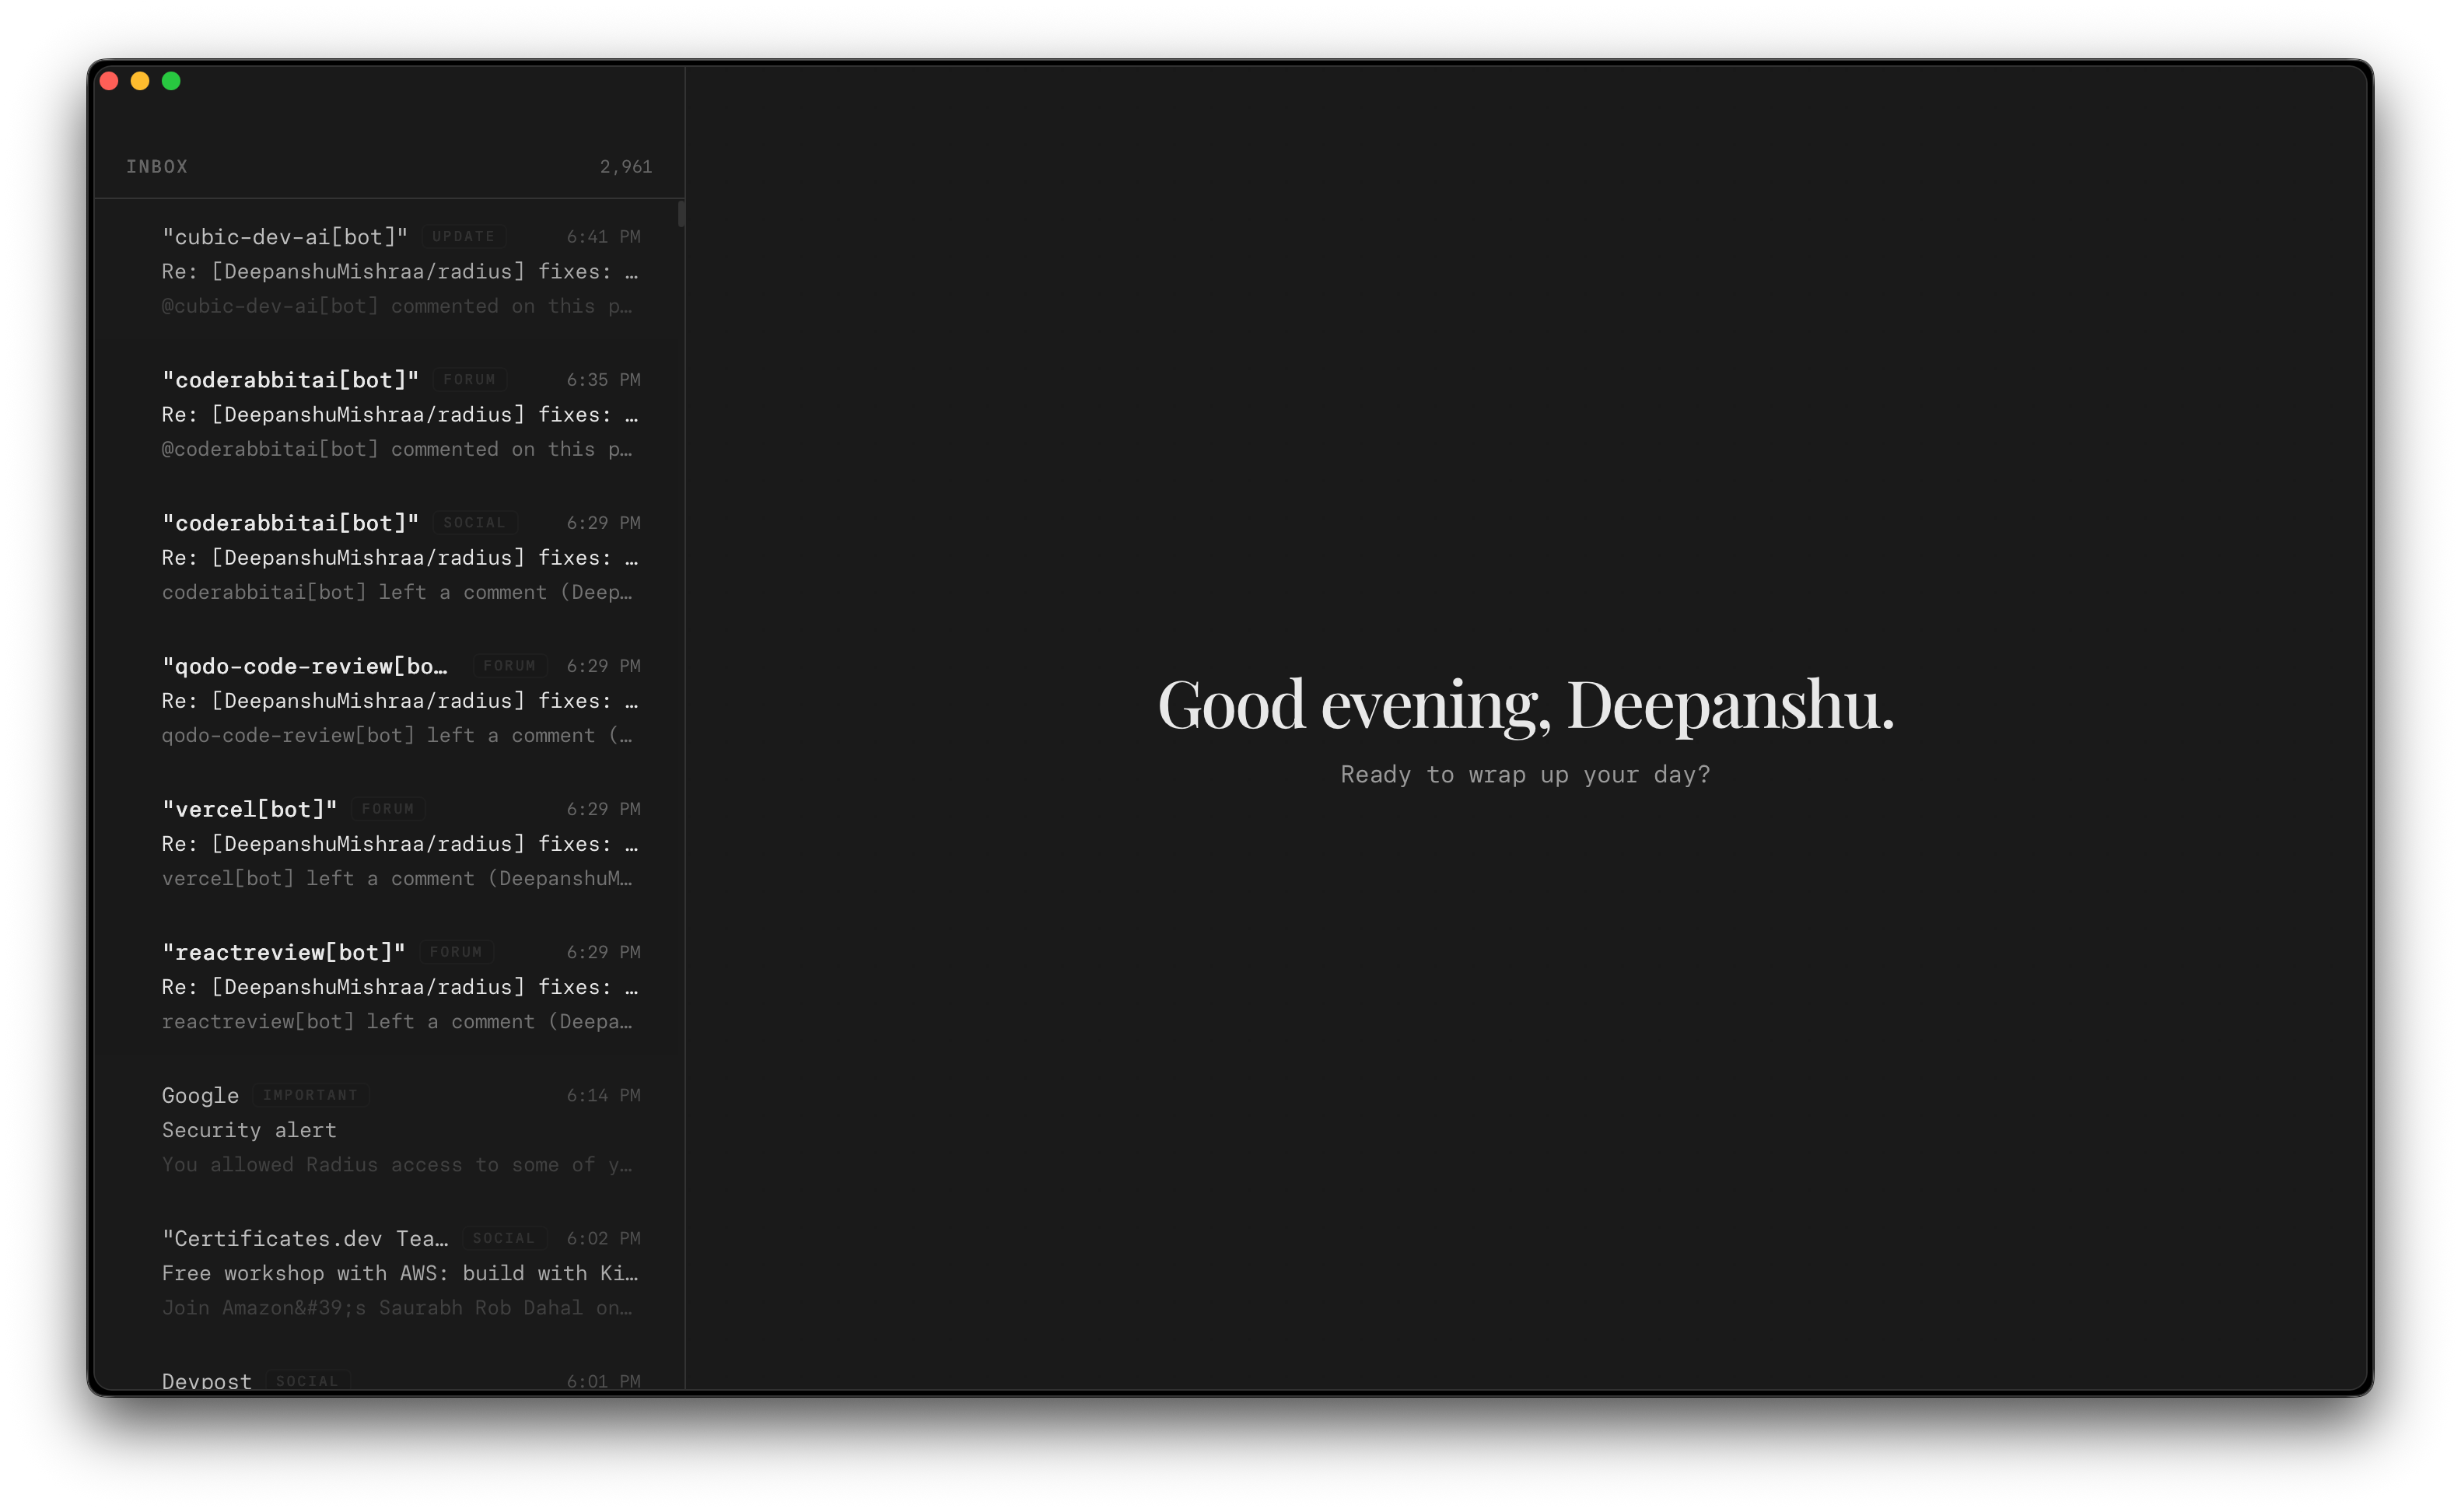Click the 6:14 PM timestamp on Google email
2461x1512 pixels.
coord(603,1095)
